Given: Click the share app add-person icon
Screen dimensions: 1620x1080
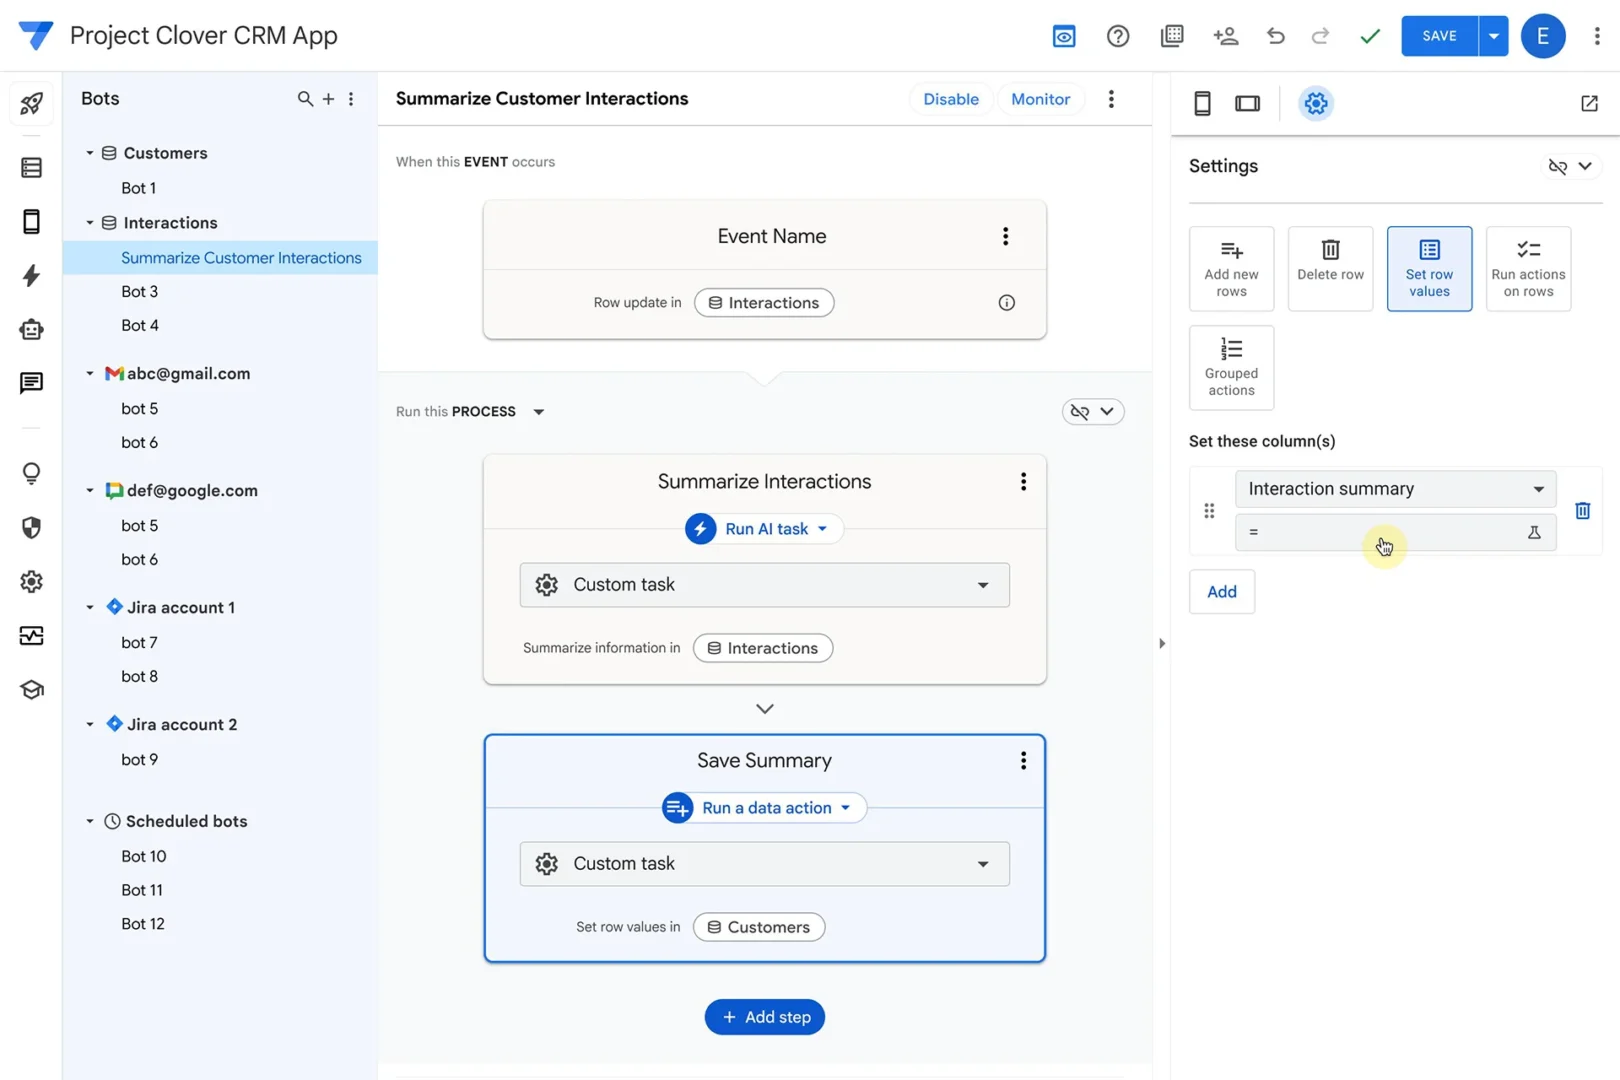Looking at the screenshot, I should 1226,36.
